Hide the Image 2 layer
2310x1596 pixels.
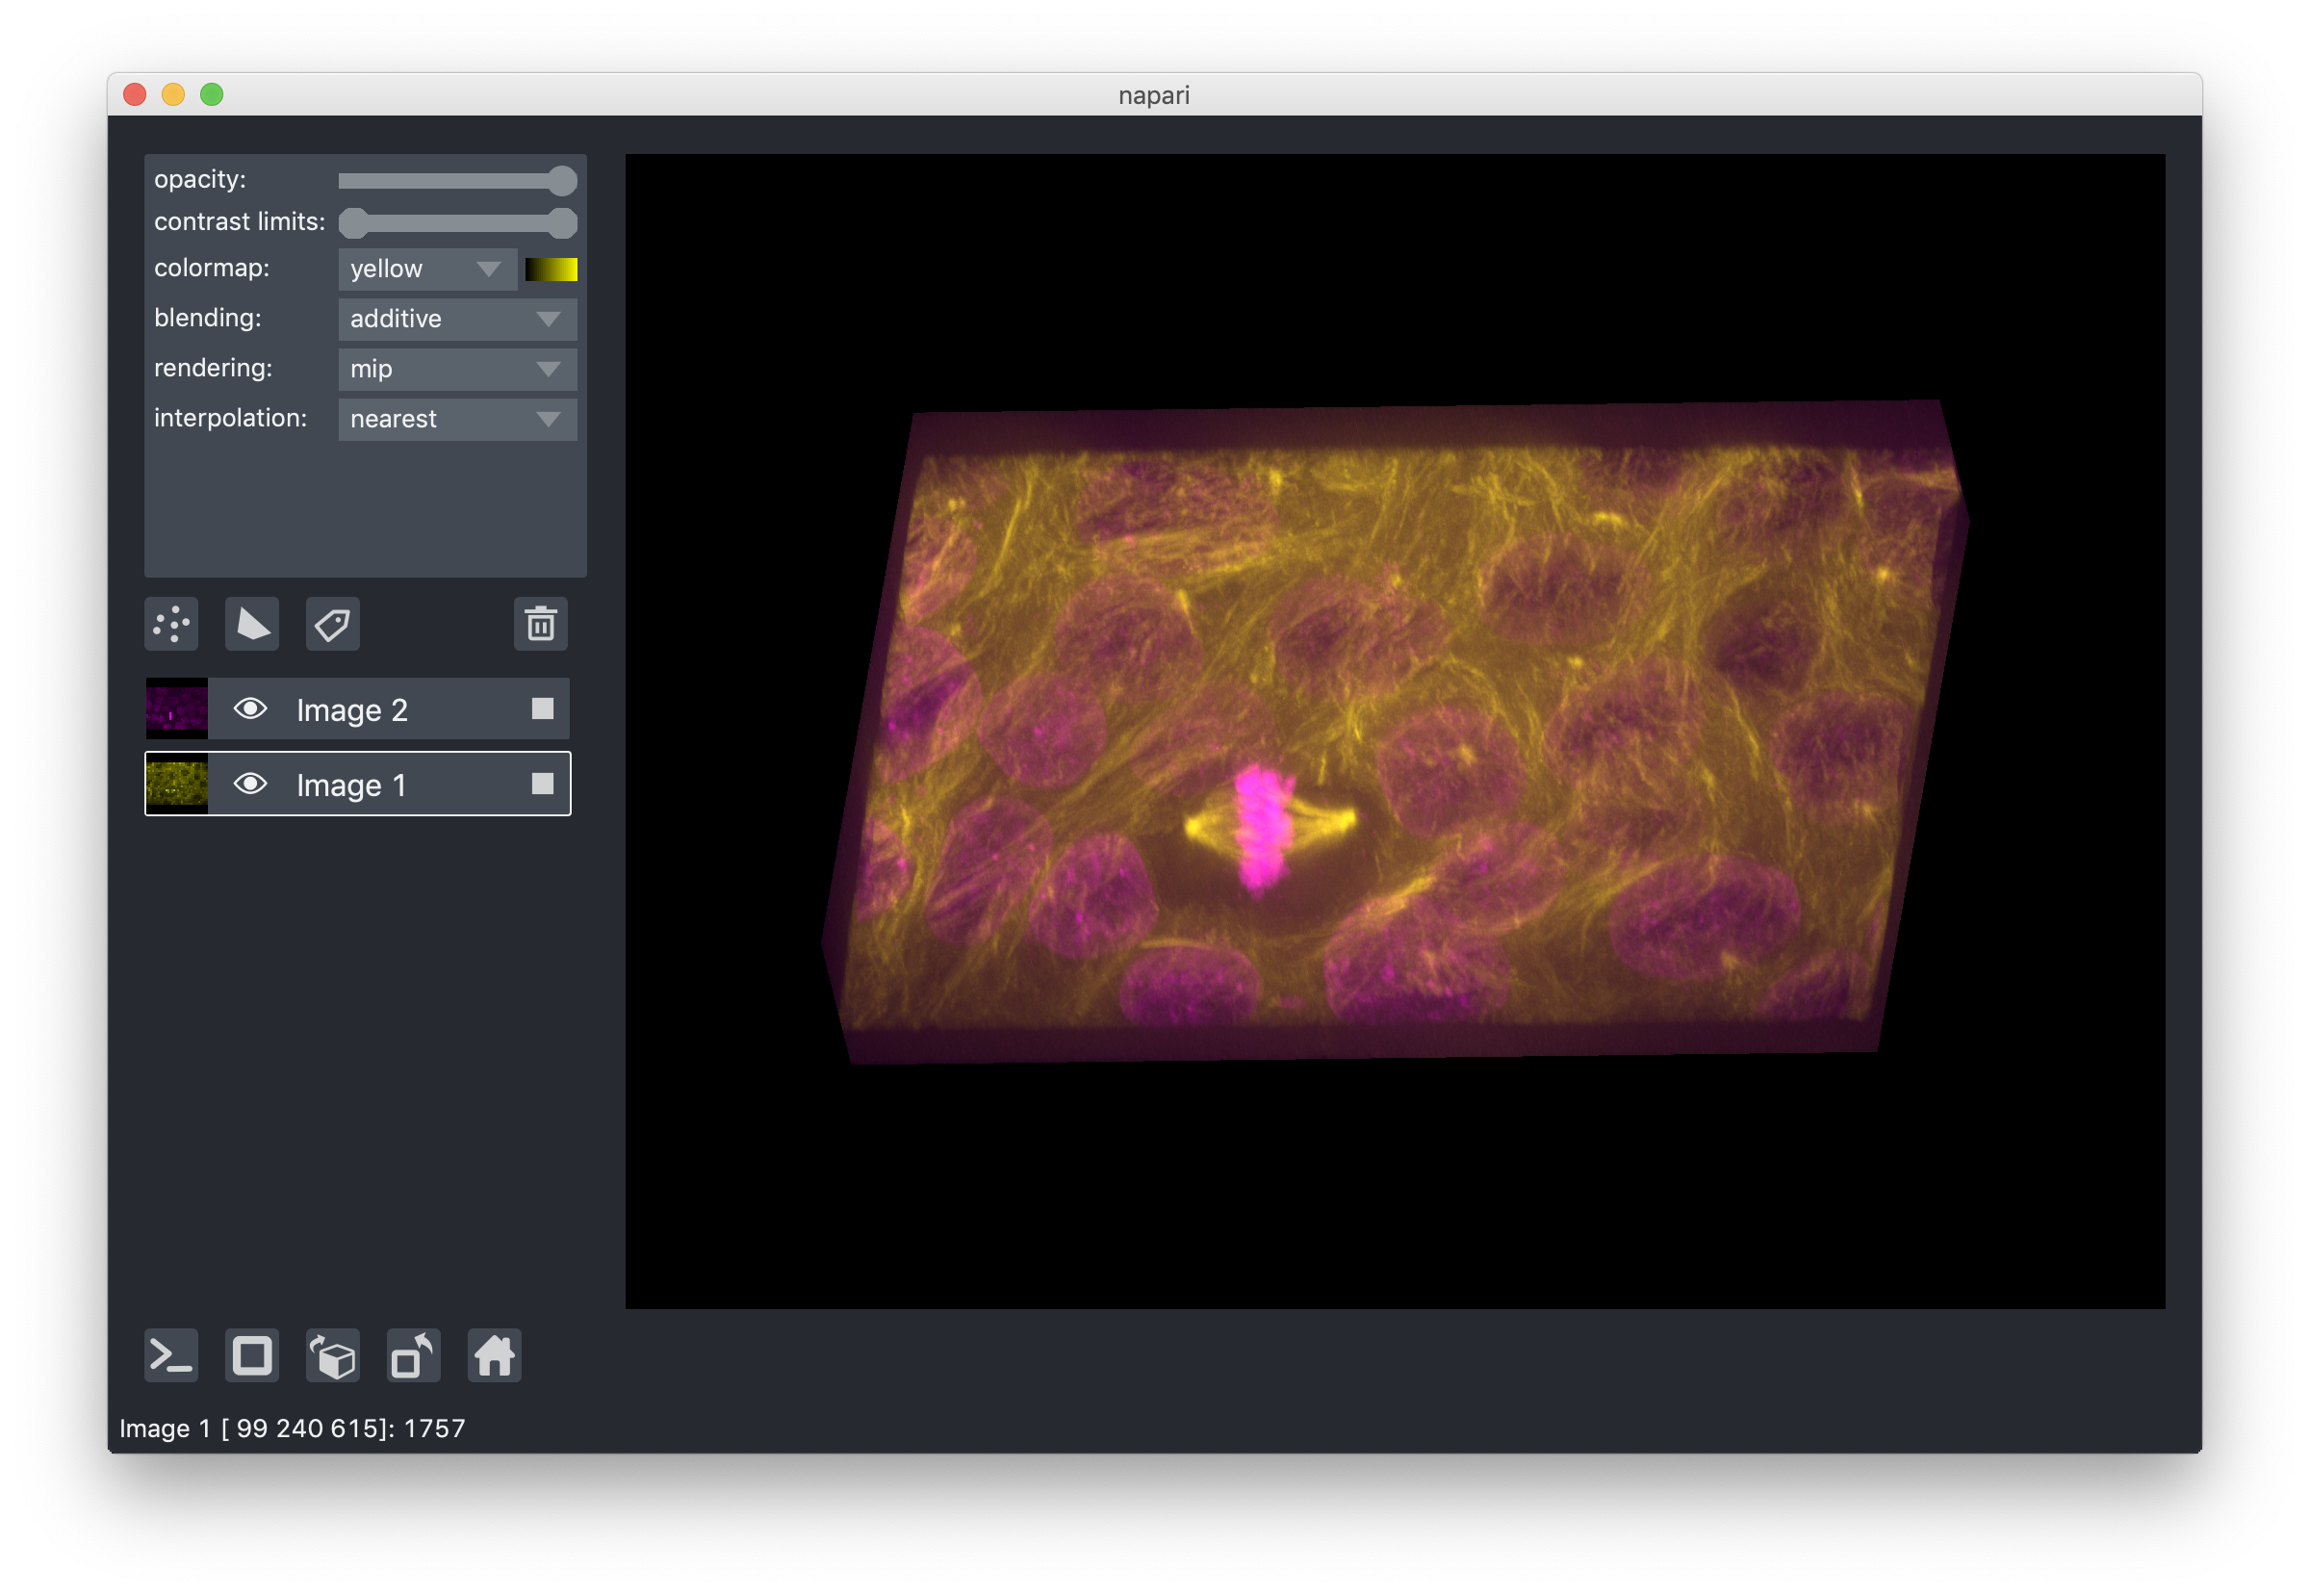[x=250, y=709]
